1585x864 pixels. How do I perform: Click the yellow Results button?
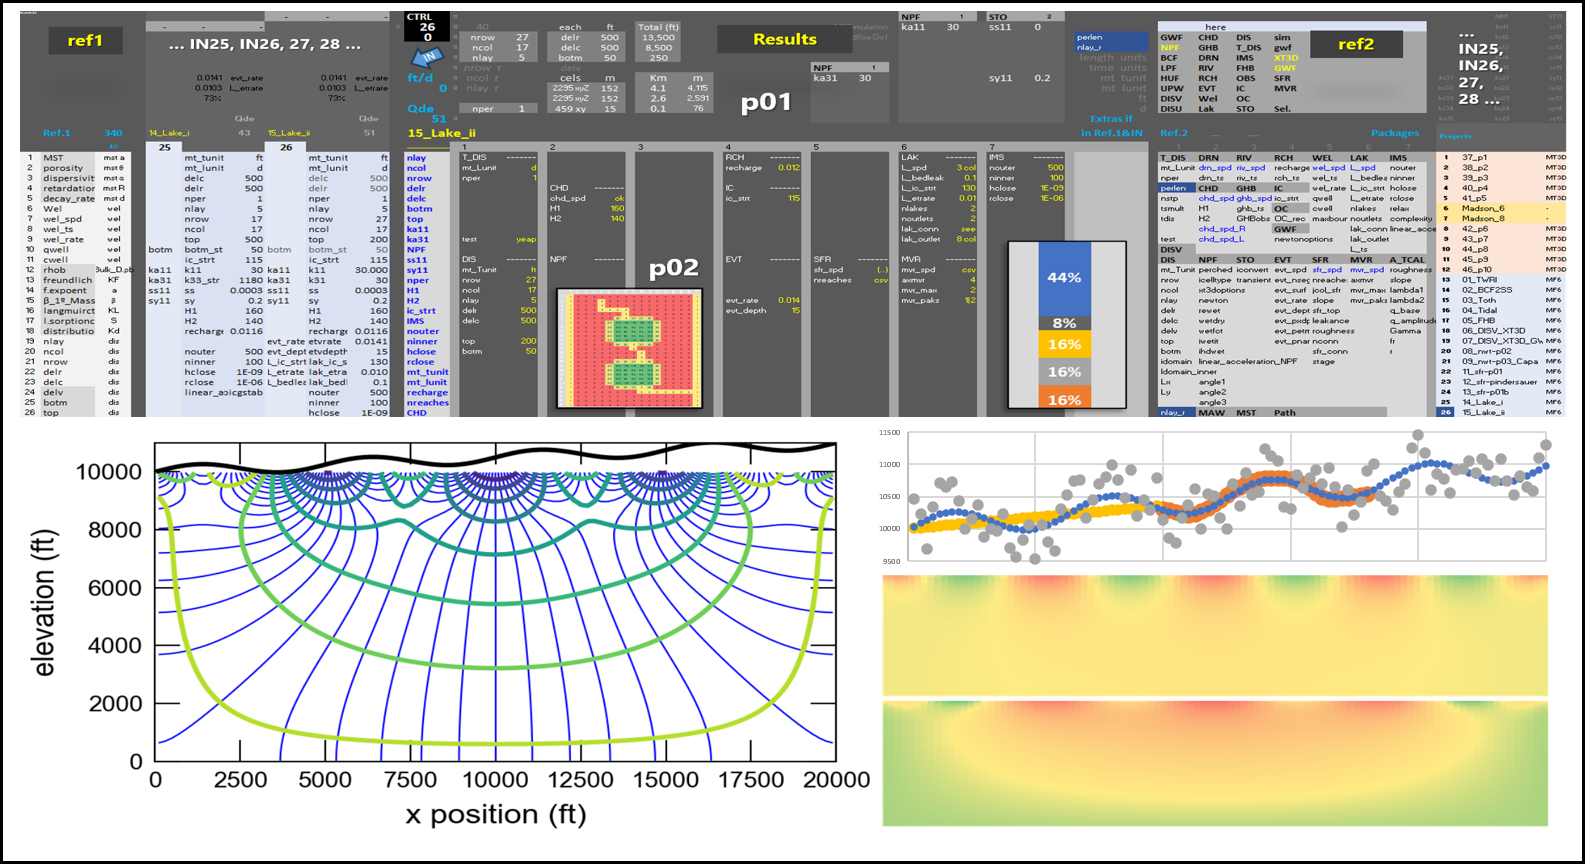(x=784, y=39)
